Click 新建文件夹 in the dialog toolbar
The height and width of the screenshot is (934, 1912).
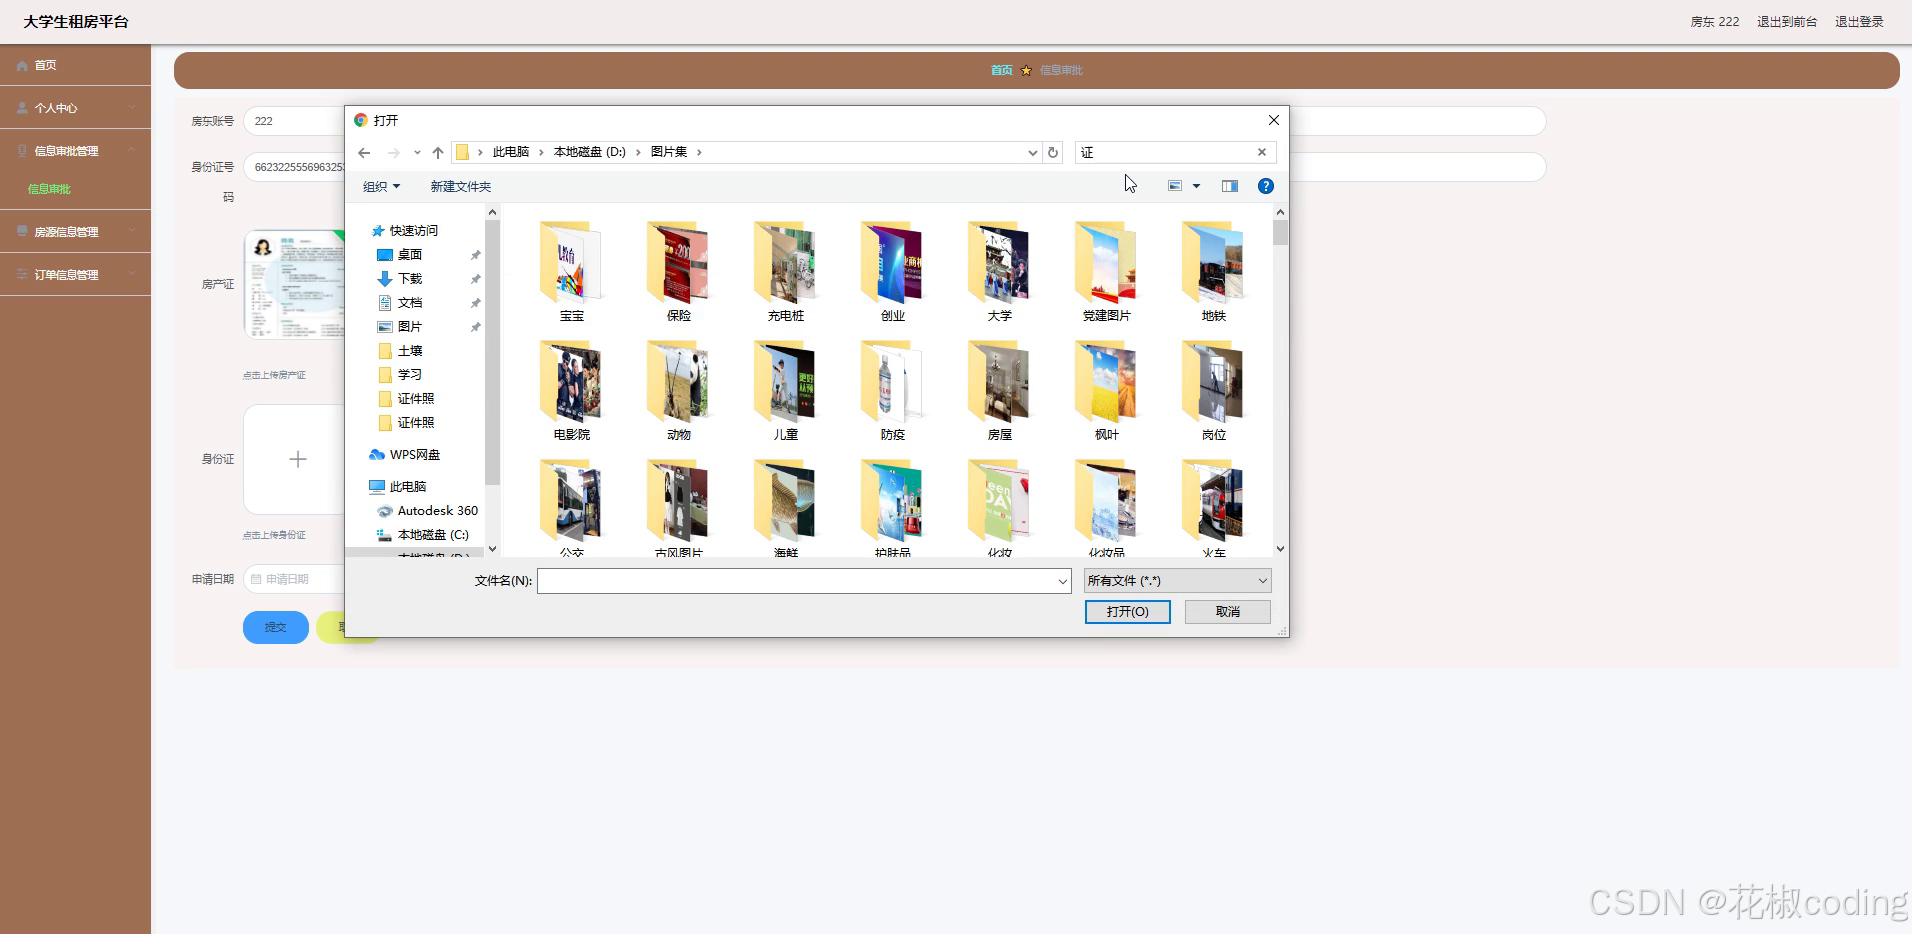point(461,187)
